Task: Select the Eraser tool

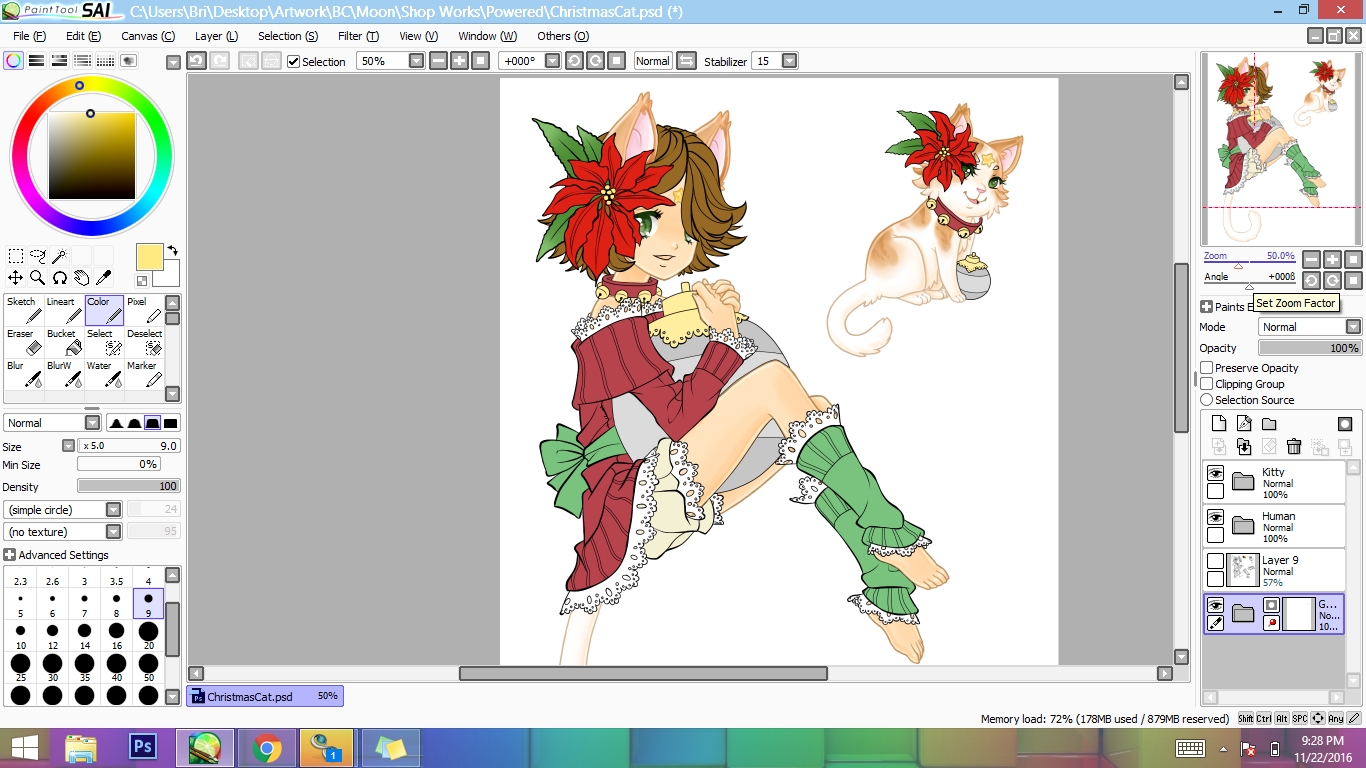Action: [x=24, y=343]
